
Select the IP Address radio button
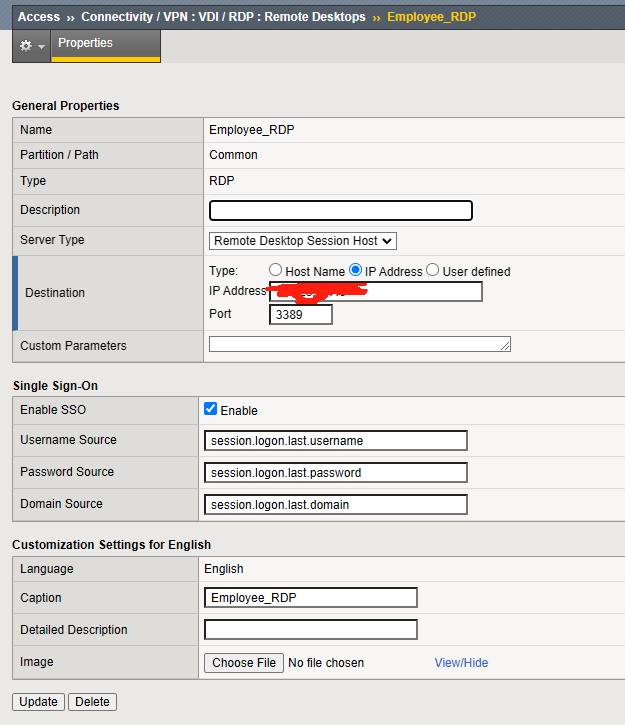(x=355, y=271)
